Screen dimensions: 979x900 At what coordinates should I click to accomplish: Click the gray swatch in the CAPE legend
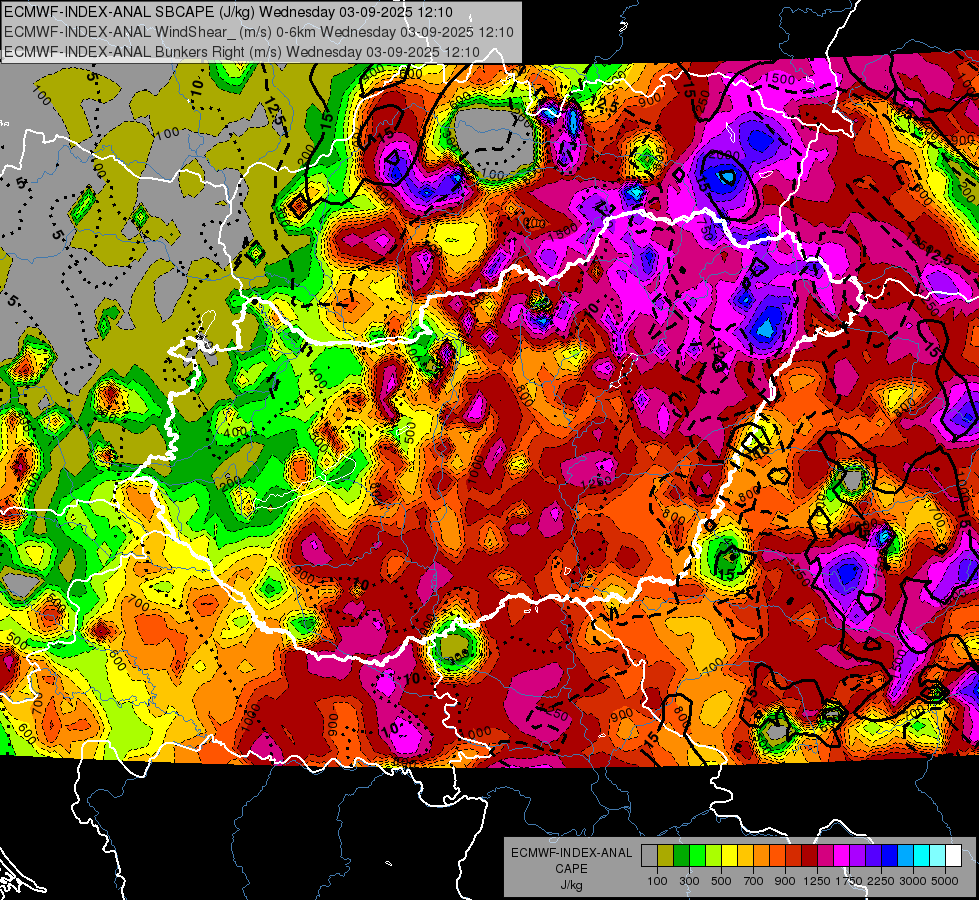[x=649, y=855]
